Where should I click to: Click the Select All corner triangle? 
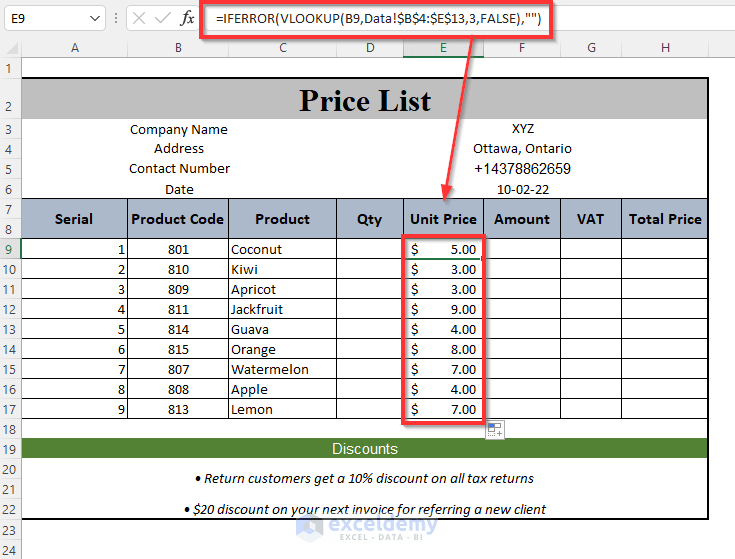point(11,48)
